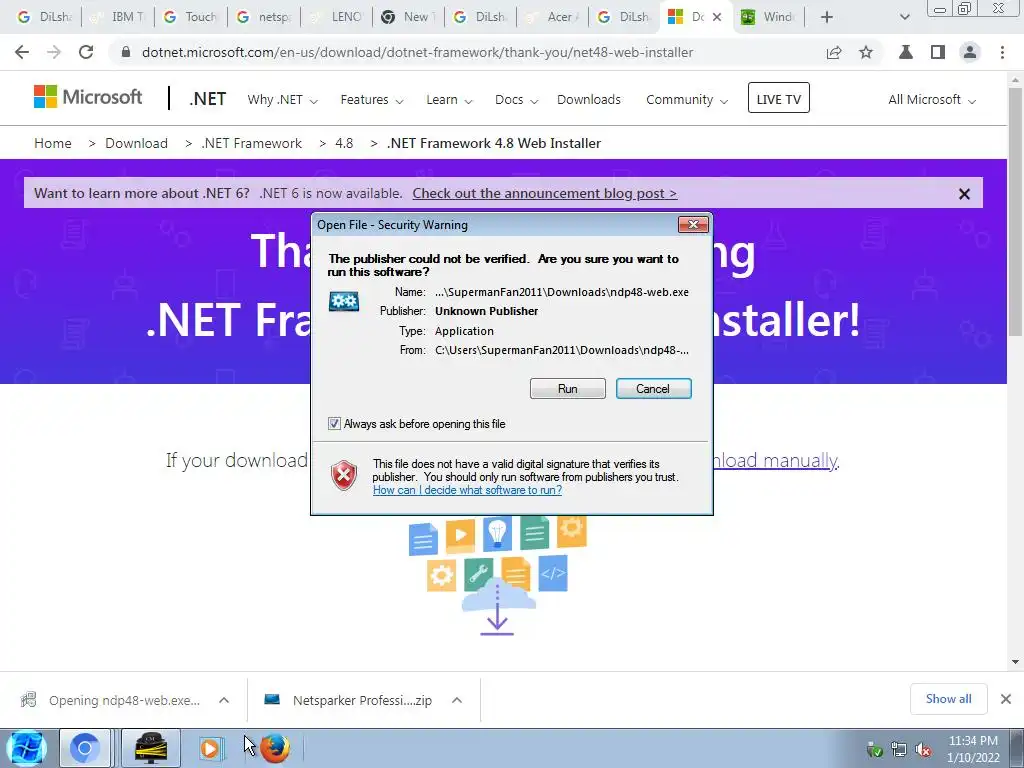
Task: Go to Download breadcrumb
Action: tap(136, 143)
